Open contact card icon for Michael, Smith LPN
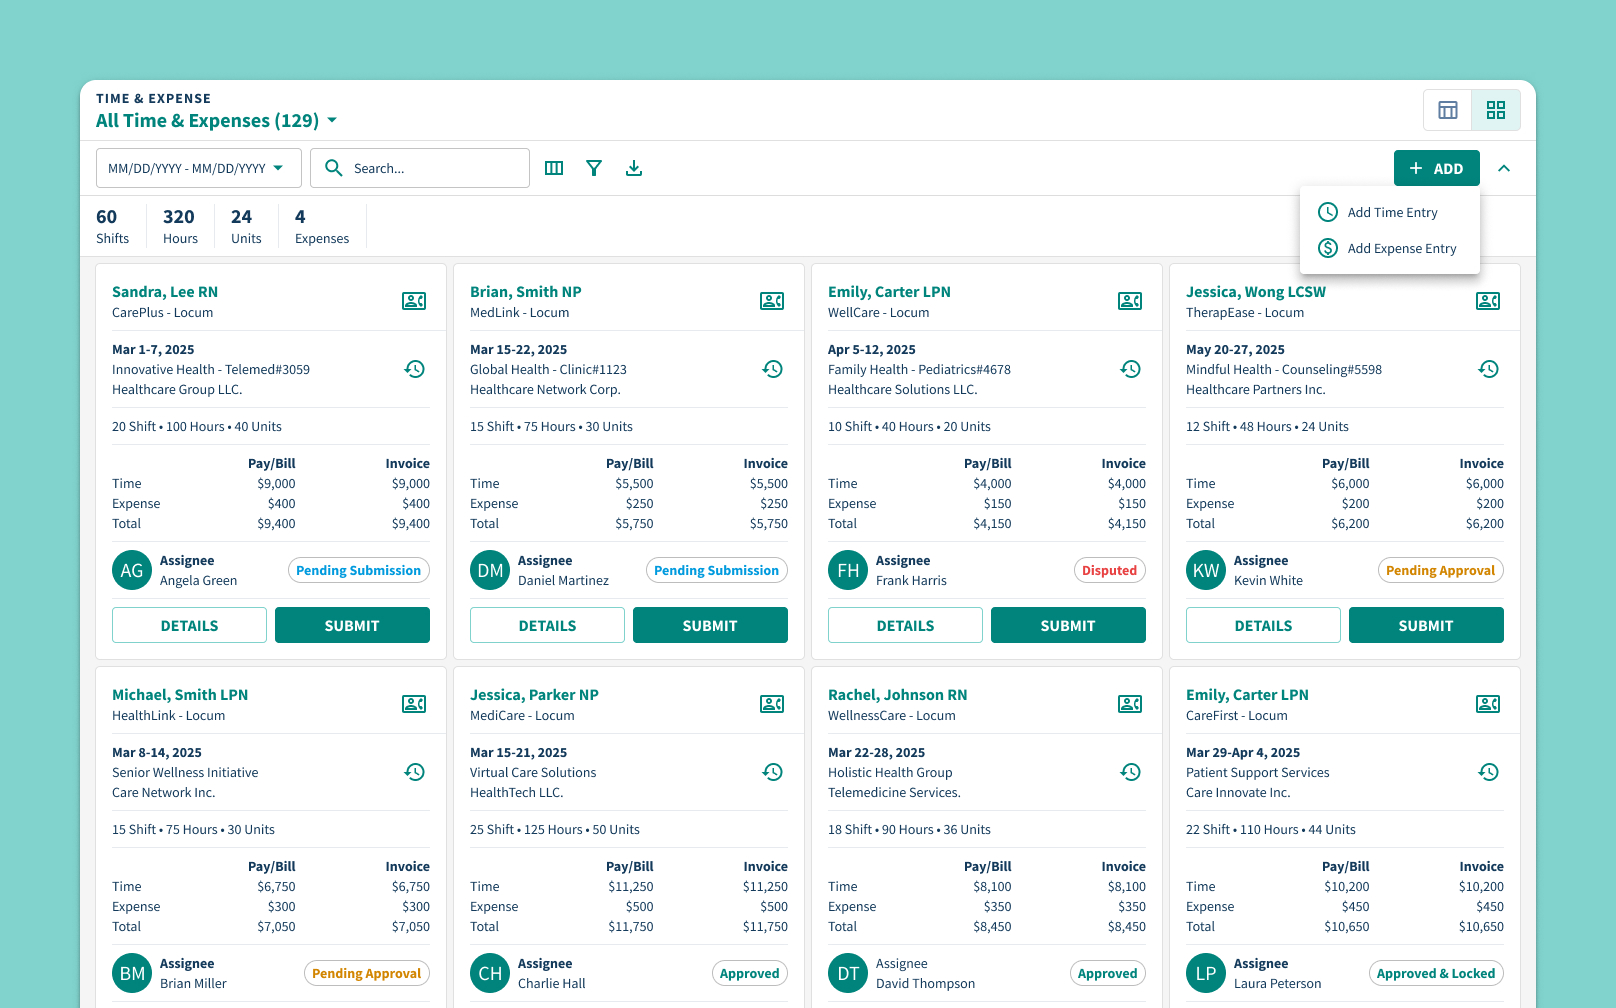1616x1008 pixels. (414, 704)
